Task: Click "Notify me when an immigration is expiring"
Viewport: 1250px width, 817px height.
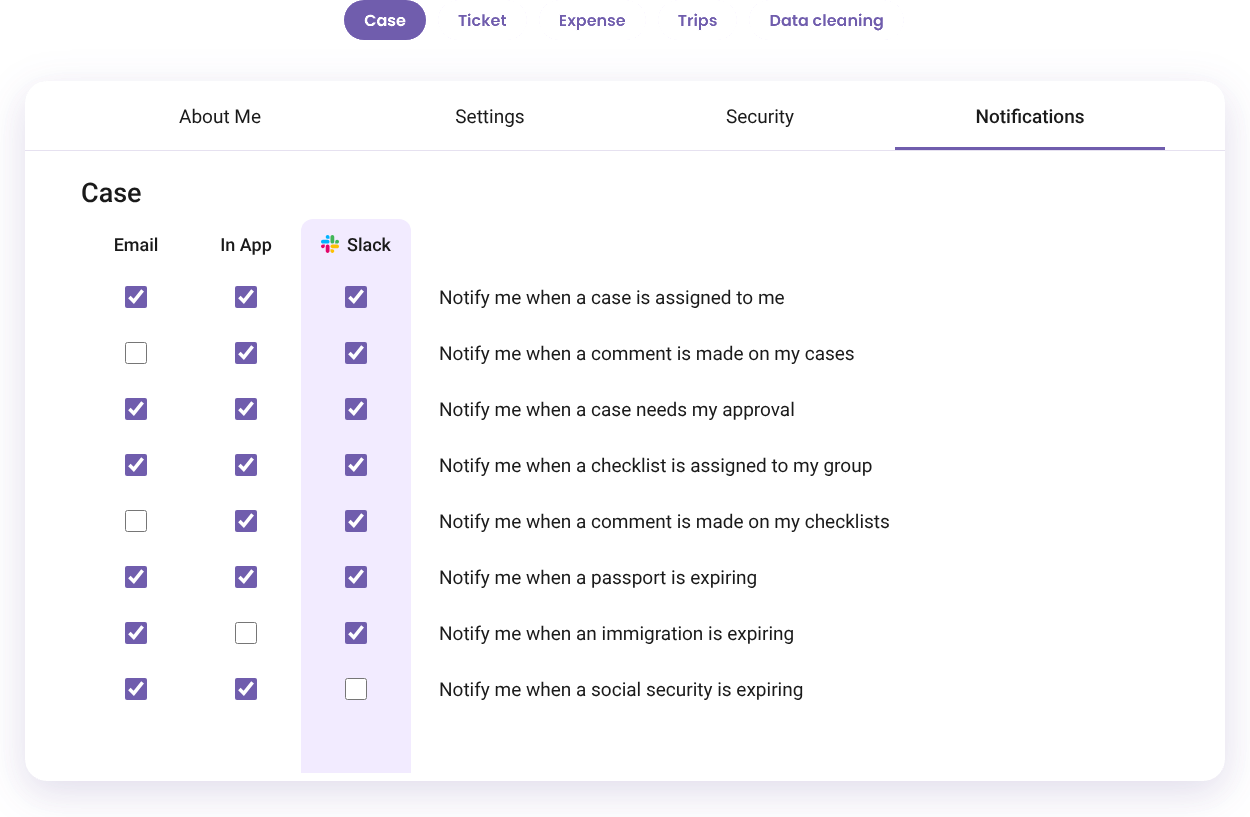Action: pyautogui.click(x=616, y=634)
